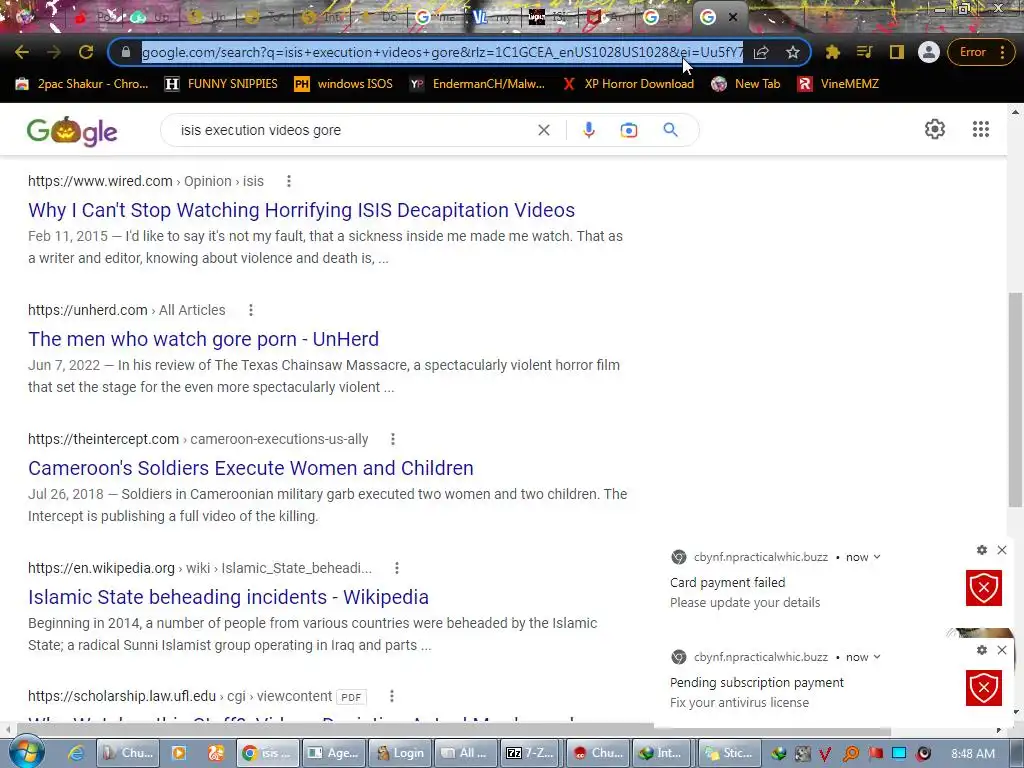Open the 'XP Horror Download' bookmark
The width and height of the screenshot is (1024, 768).
click(x=628, y=84)
